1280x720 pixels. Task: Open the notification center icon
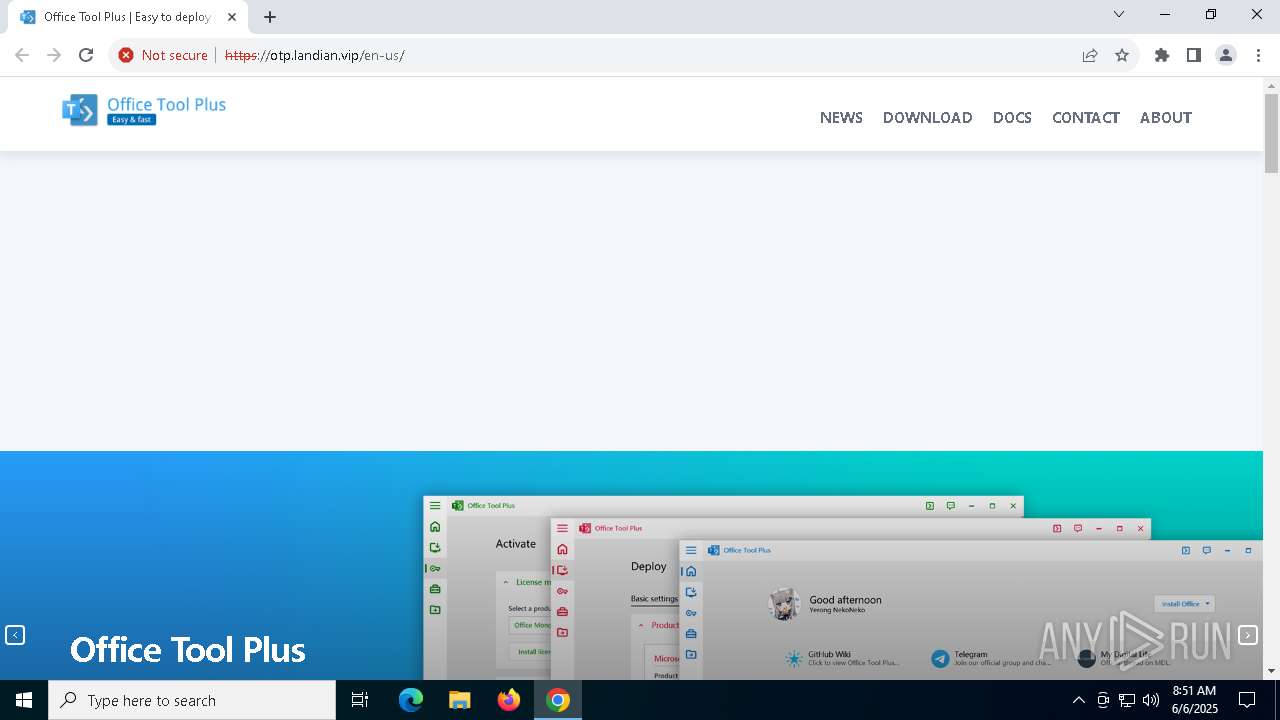coord(1248,700)
